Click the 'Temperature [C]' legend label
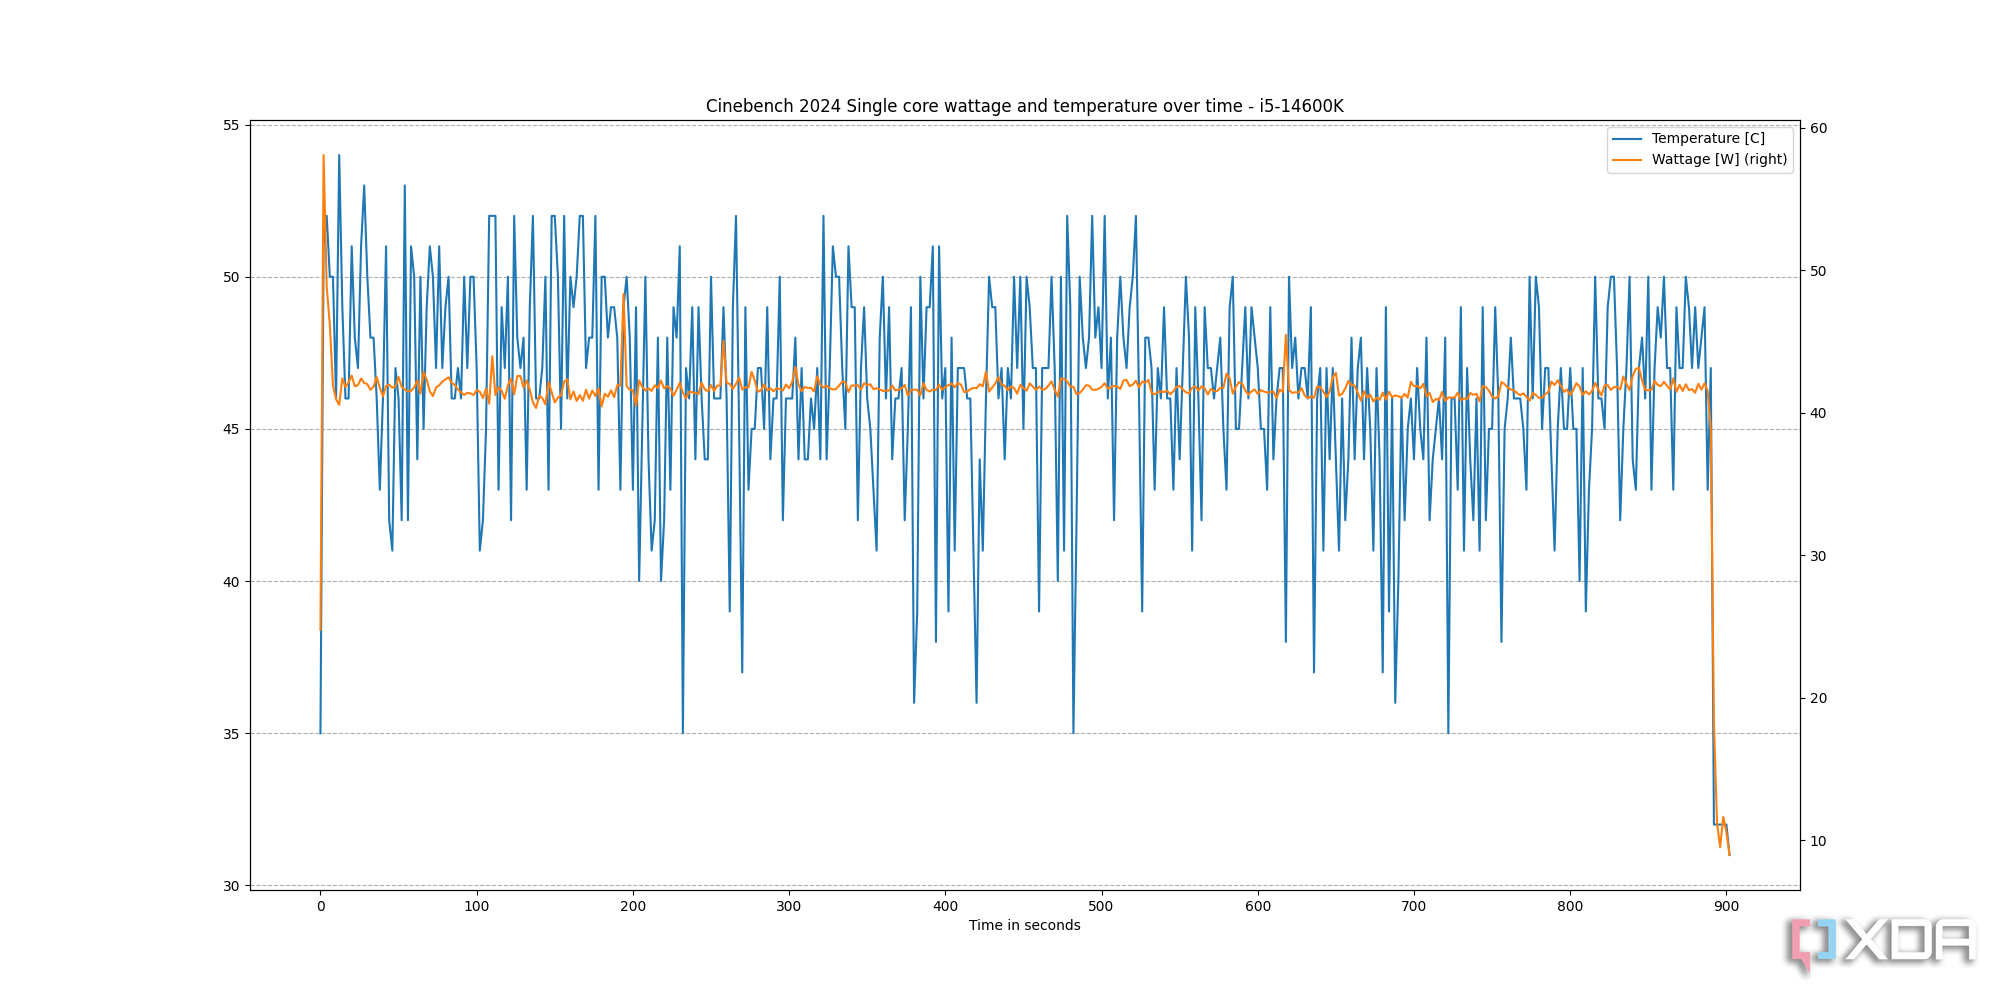Viewport: 2000px width, 1000px height. (1708, 138)
